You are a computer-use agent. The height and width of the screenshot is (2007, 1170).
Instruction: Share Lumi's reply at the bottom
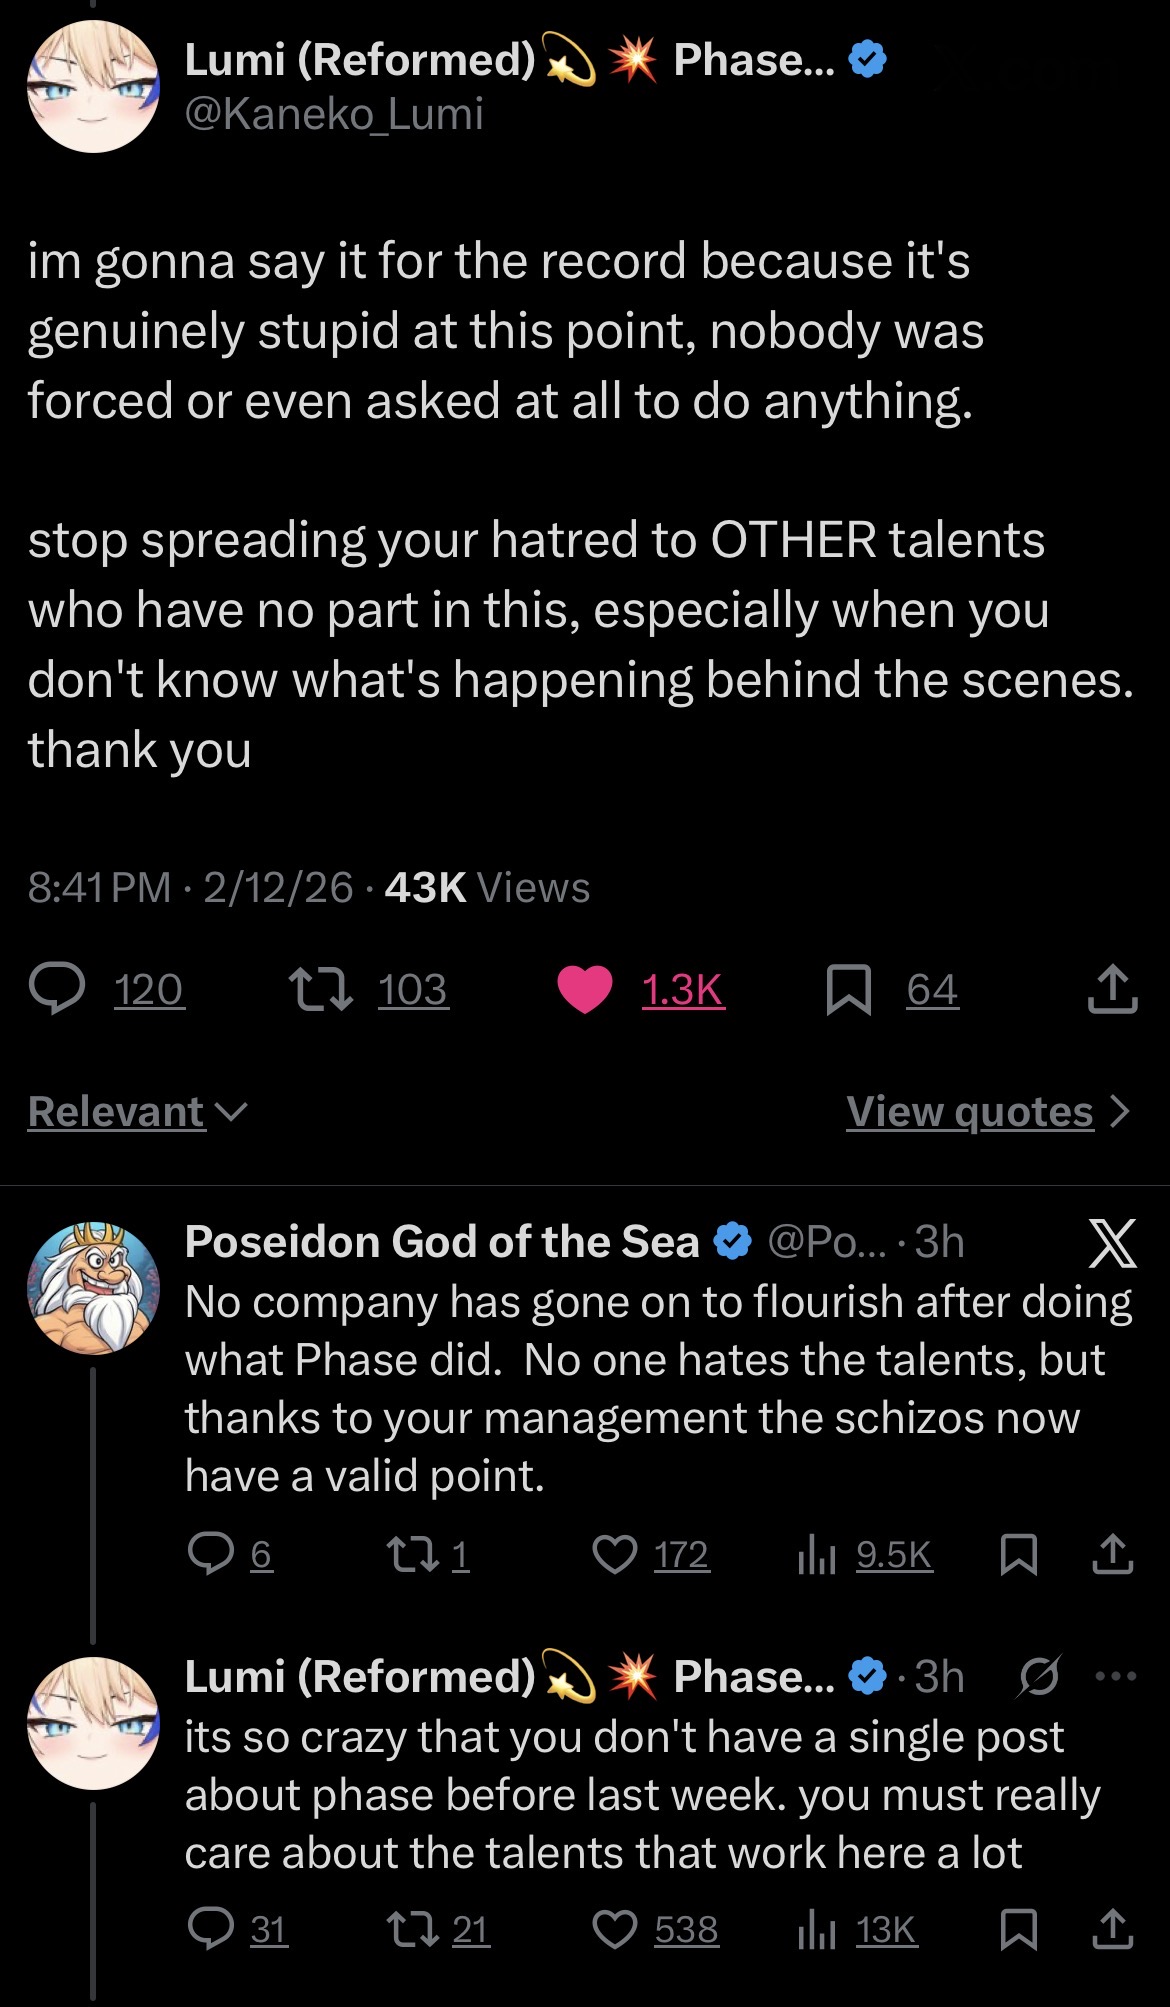click(1112, 1930)
